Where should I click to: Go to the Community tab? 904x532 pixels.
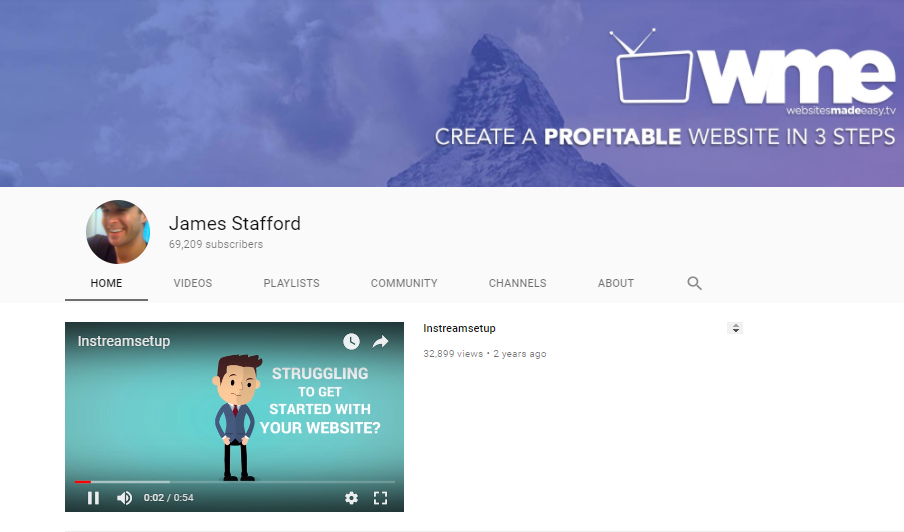click(404, 283)
